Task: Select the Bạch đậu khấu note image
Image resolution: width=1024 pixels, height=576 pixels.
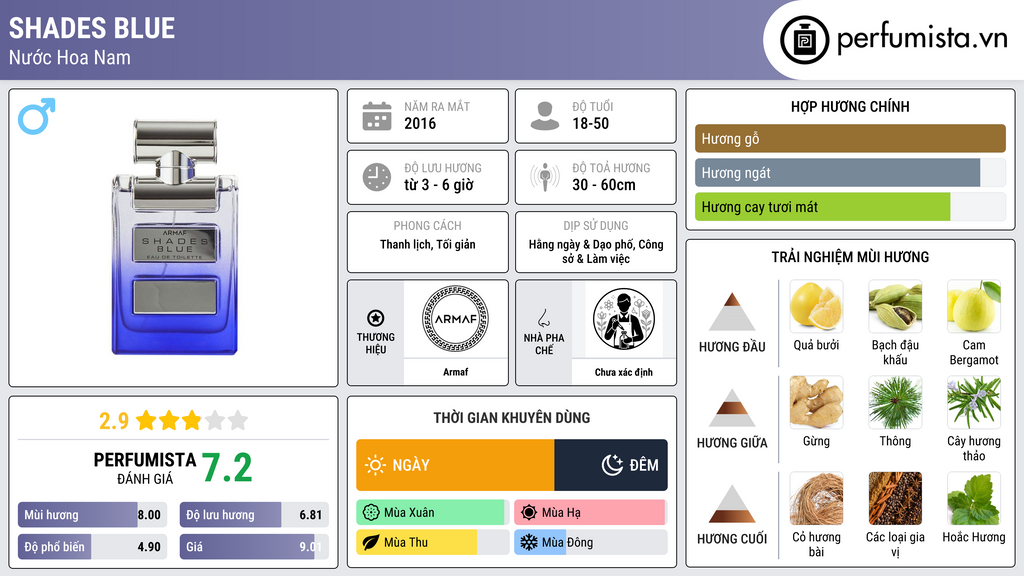Action: 895,306
